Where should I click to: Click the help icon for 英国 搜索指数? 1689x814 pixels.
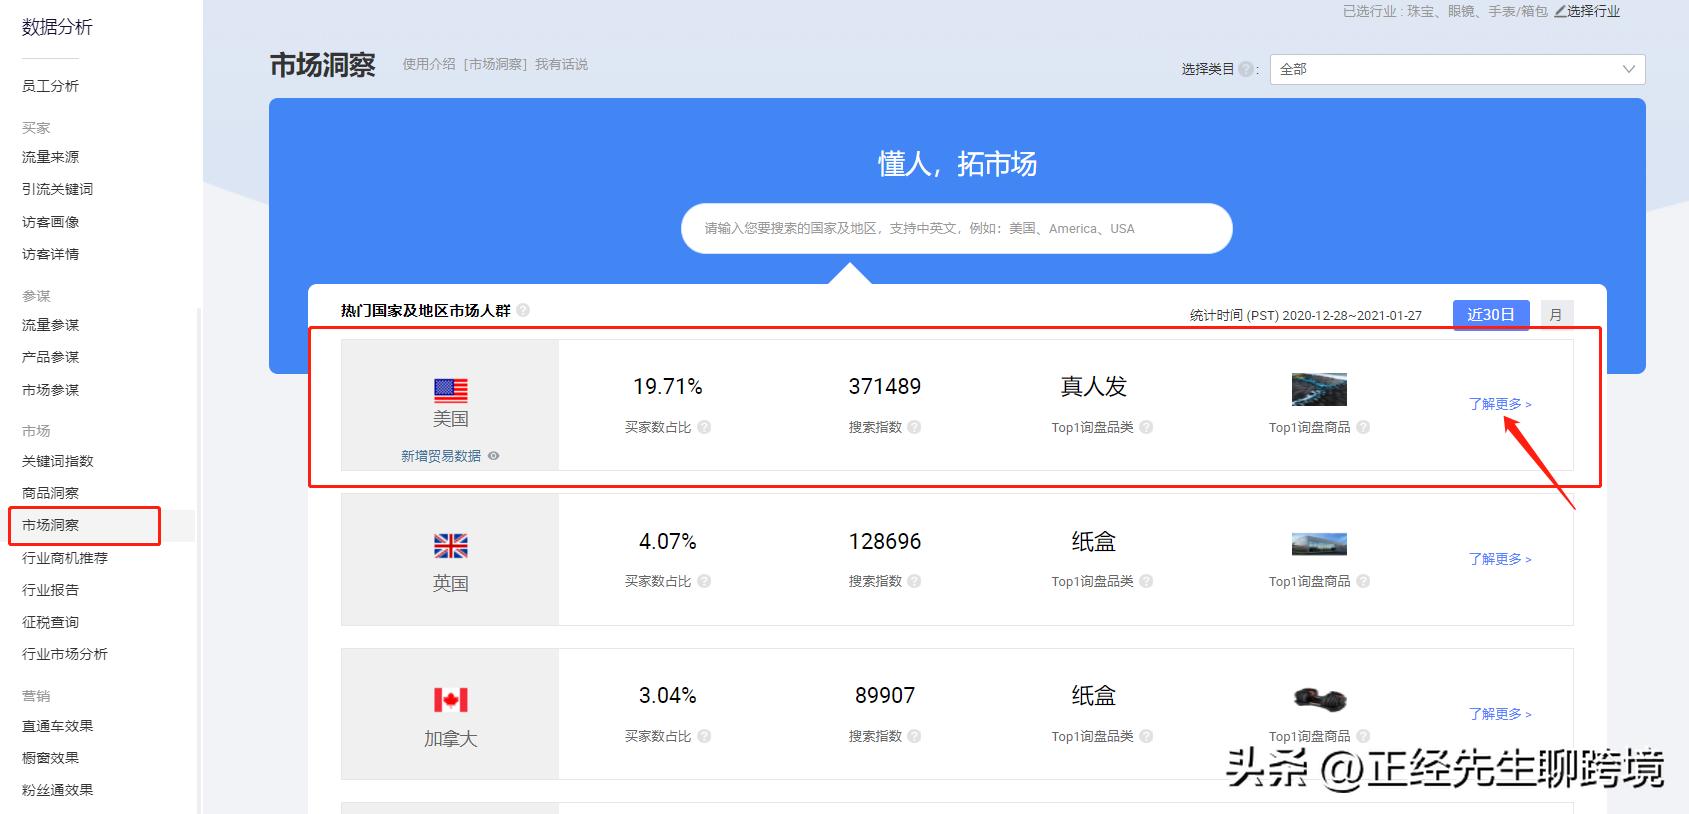coord(914,581)
